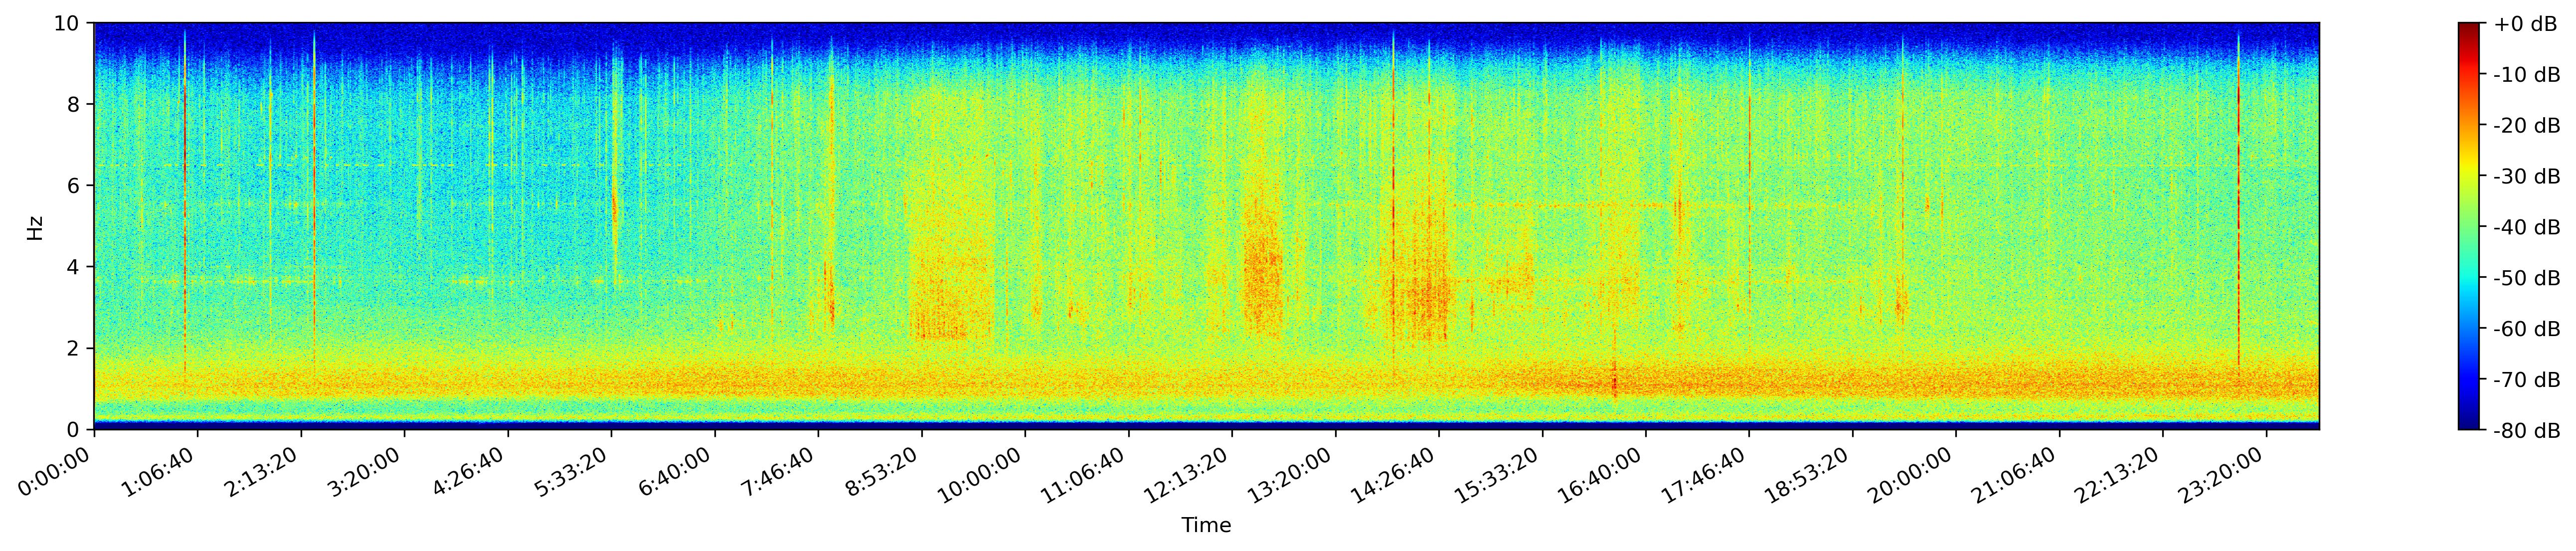Click the Hz y-axis title
The height and width of the screenshot is (551, 2576).
pyautogui.click(x=36, y=227)
